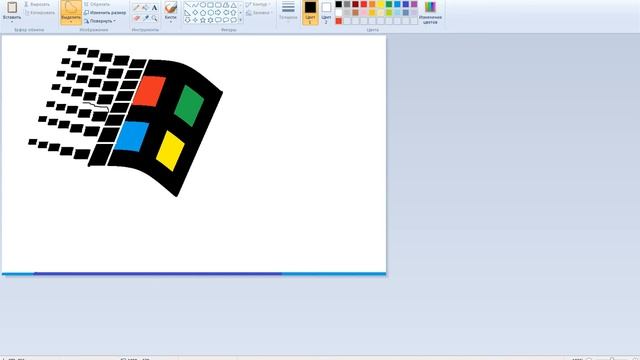Choose the Oval shape
Viewport: 640px width, 360px height.
(x=203, y=4)
